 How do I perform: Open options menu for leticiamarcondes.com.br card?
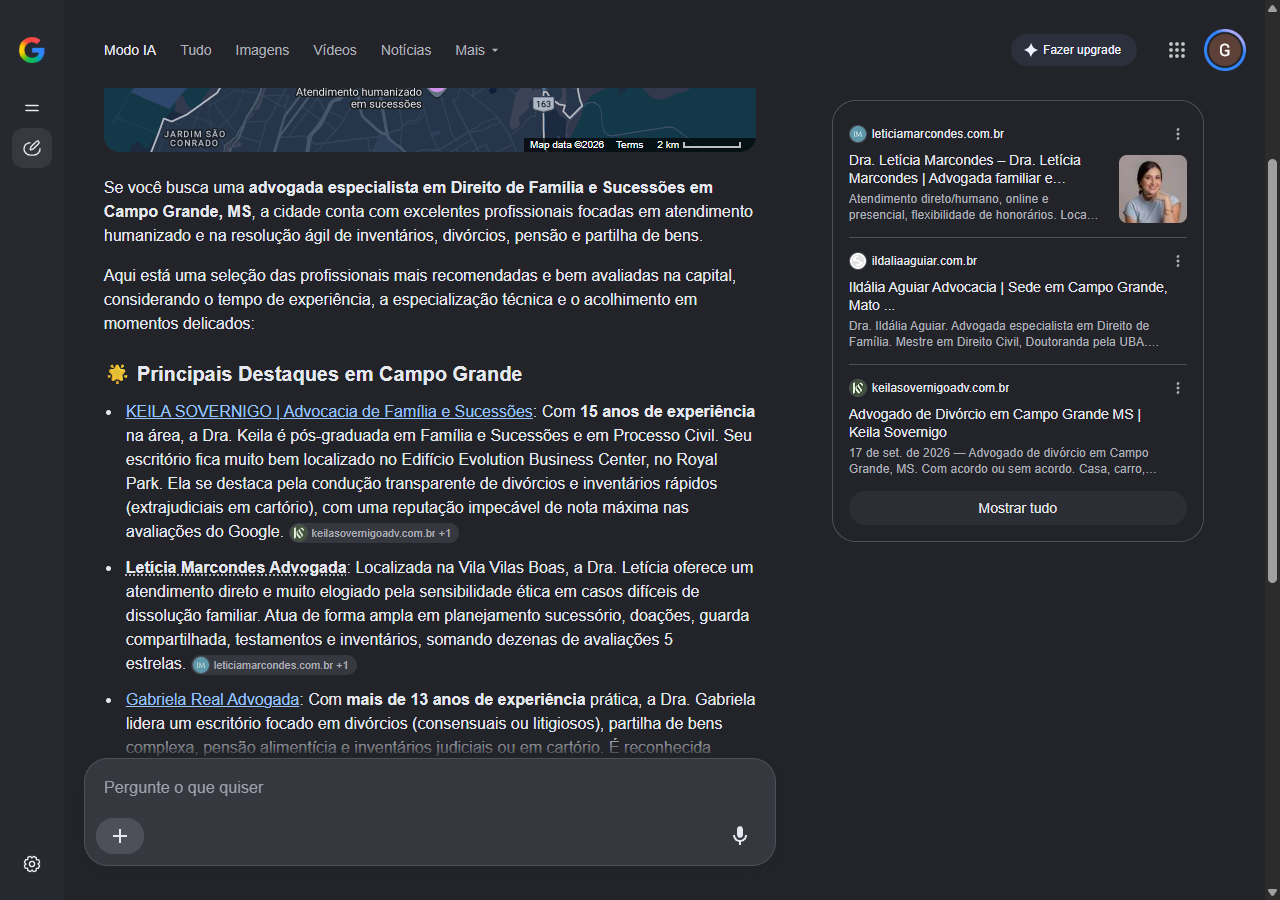(1178, 134)
